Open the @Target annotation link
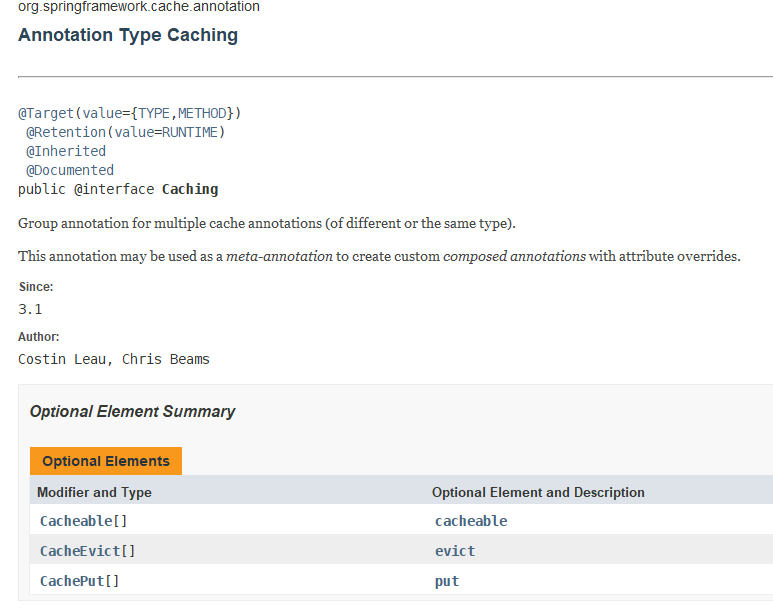The height and width of the screenshot is (610, 773). pyautogui.click(x=45, y=113)
